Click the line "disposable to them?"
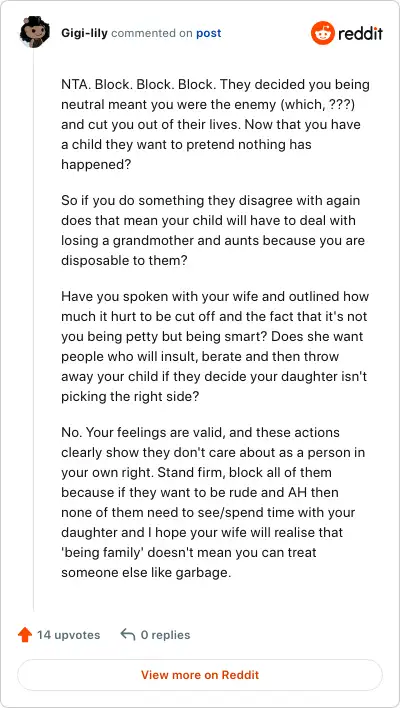The height and width of the screenshot is (708, 400). (x=124, y=261)
